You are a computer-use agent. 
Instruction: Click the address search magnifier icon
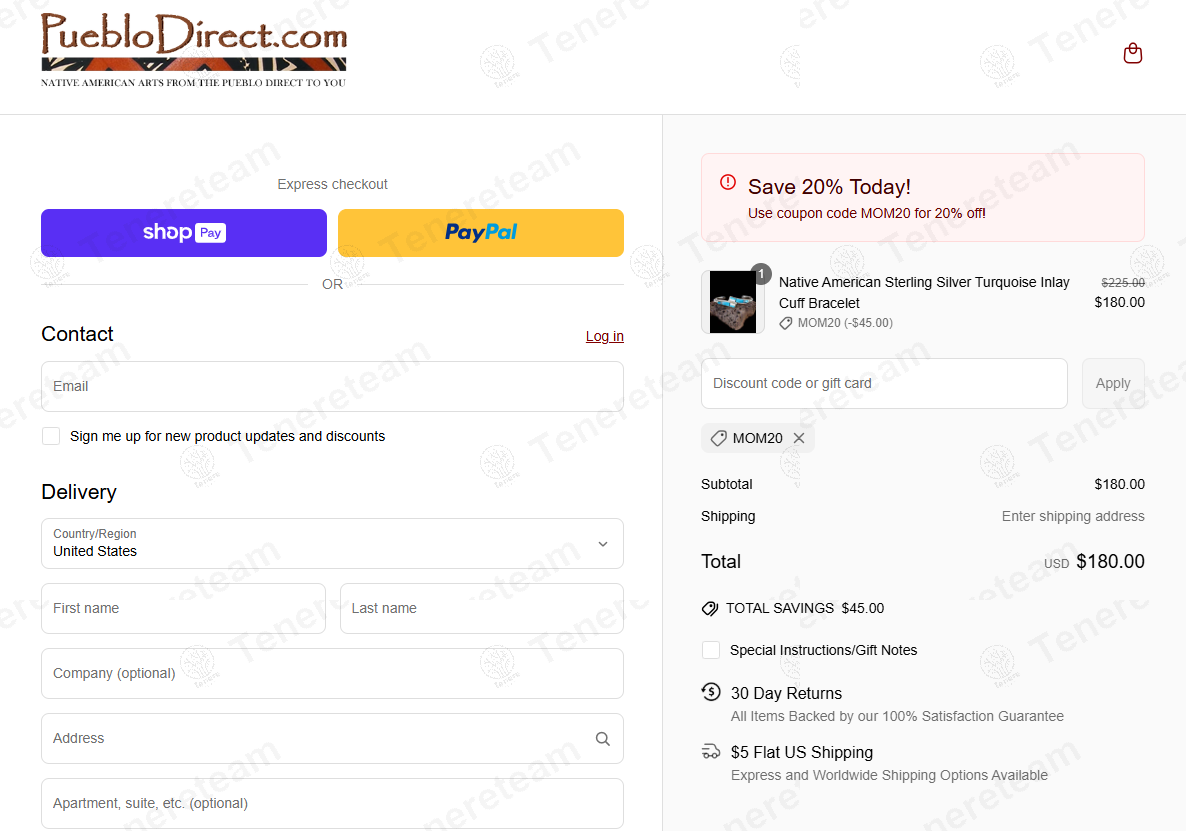click(x=603, y=739)
